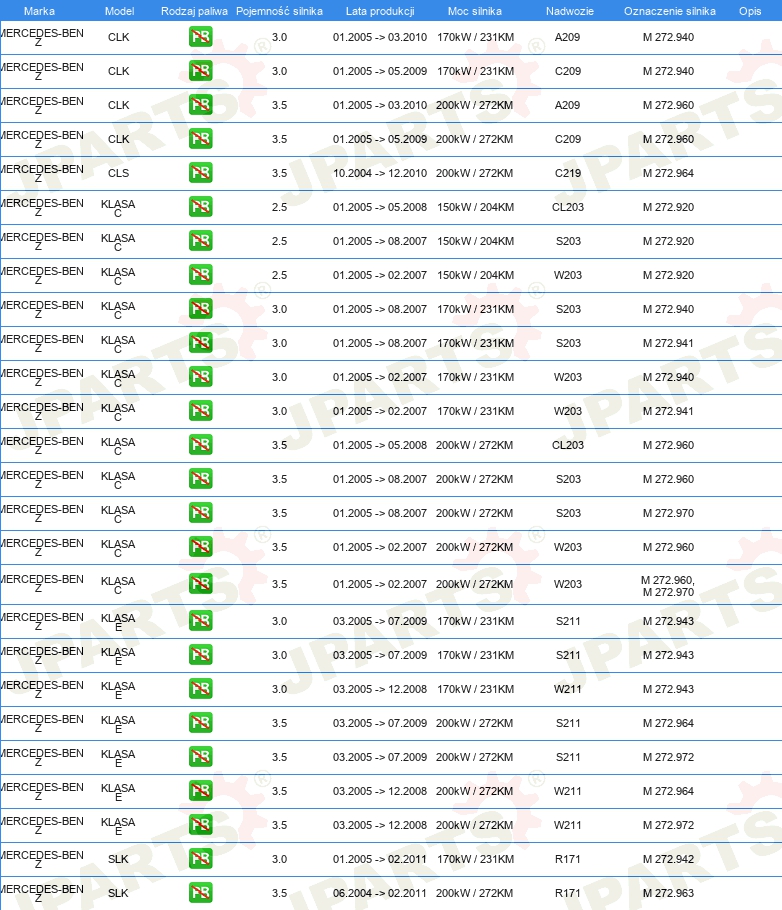Click fuel icon in W203 3.0 M 272.940 row

(x=200, y=377)
